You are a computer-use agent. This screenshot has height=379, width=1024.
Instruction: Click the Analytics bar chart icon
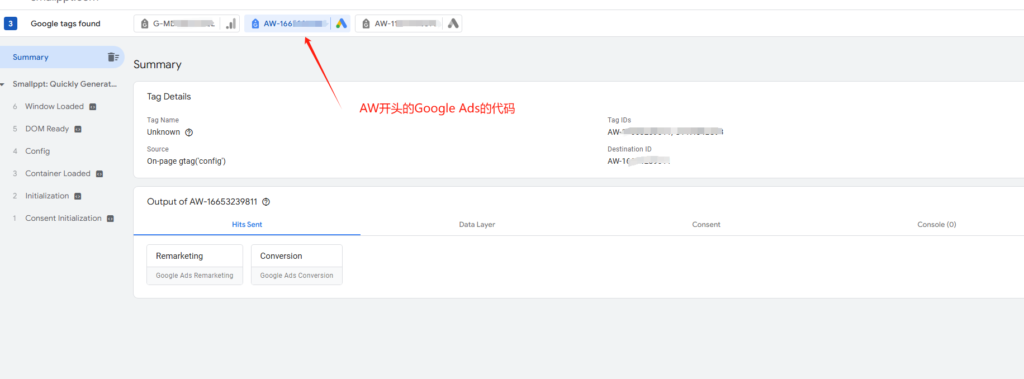point(231,24)
